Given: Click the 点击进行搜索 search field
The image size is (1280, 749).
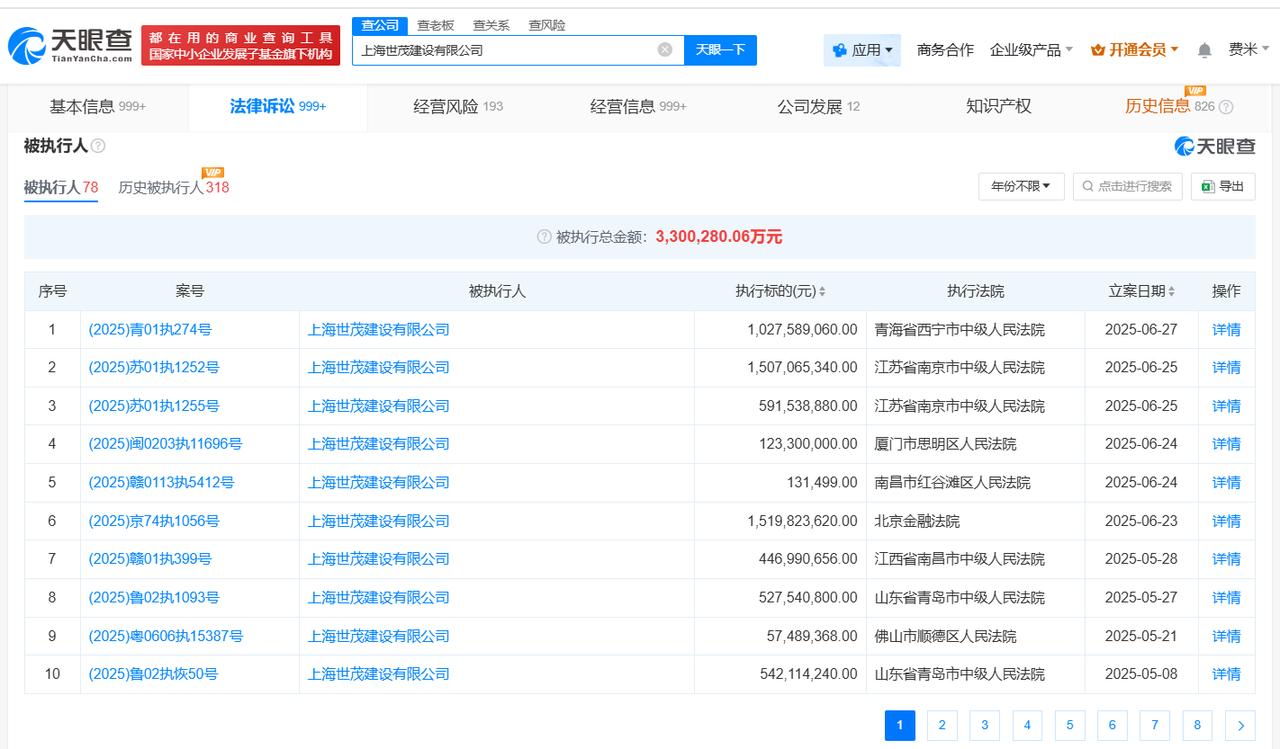Looking at the screenshot, I should pyautogui.click(x=1128, y=186).
